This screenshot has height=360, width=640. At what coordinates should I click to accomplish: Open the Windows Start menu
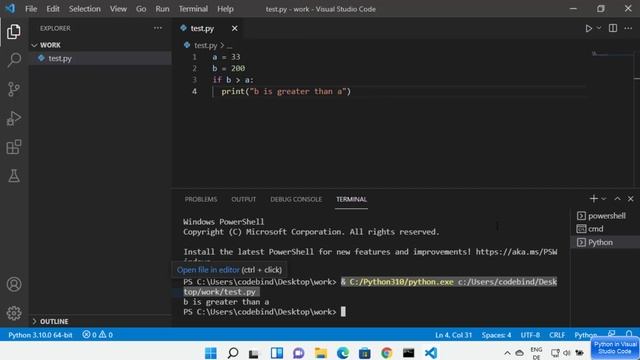click(211, 353)
